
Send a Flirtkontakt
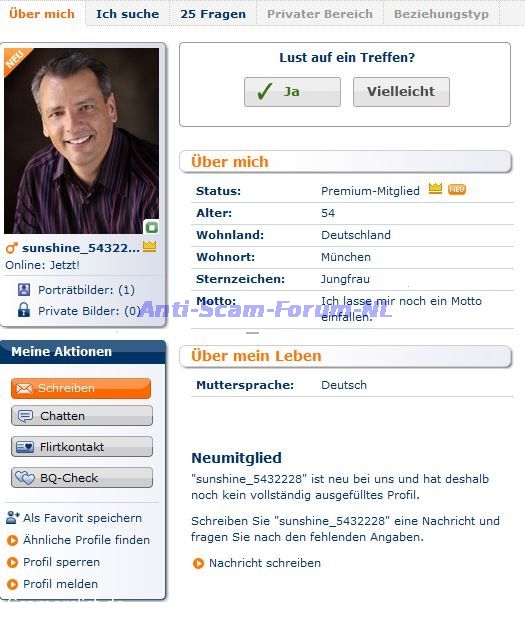(x=81, y=447)
